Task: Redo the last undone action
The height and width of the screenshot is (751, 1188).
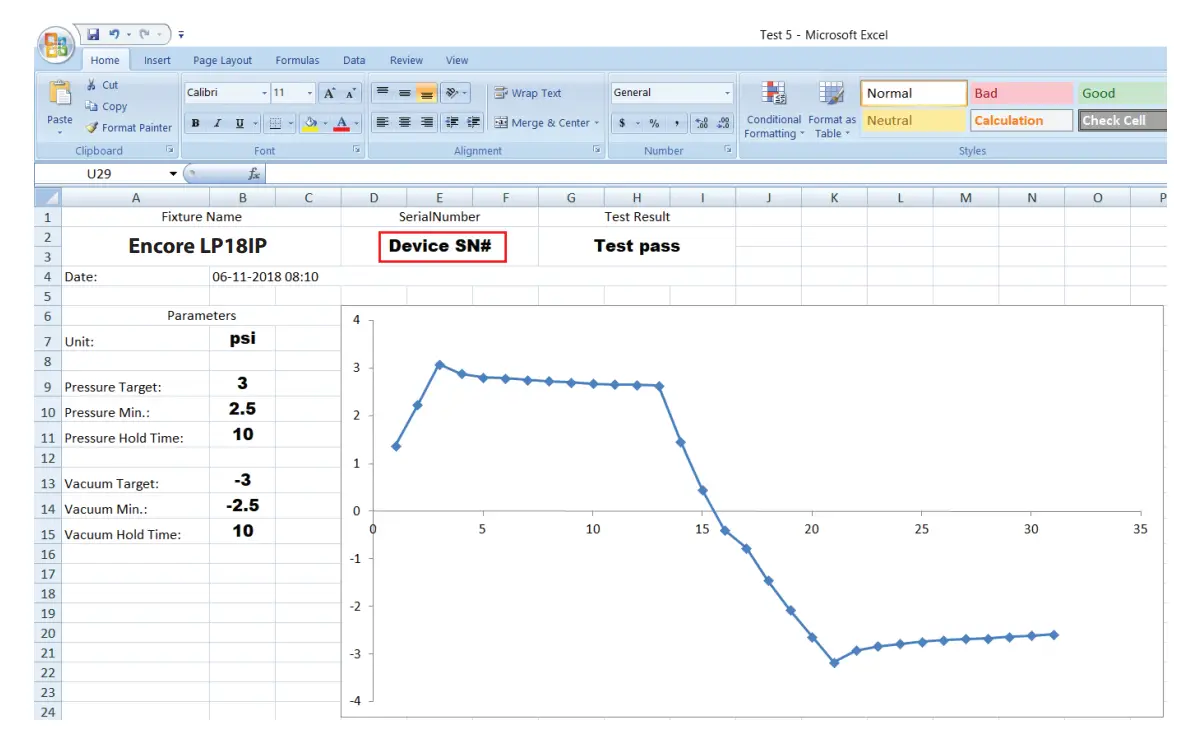Action: pyautogui.click(x=144, y=34)
